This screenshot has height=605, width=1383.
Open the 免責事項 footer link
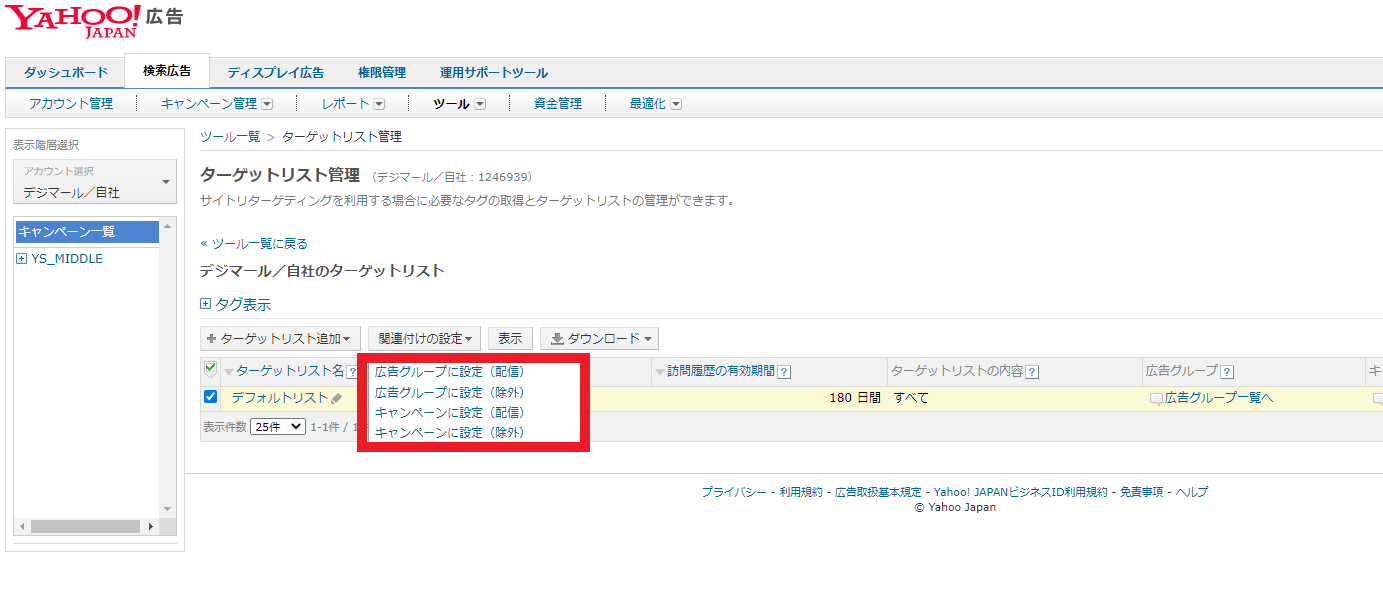tap(1141, 492)
